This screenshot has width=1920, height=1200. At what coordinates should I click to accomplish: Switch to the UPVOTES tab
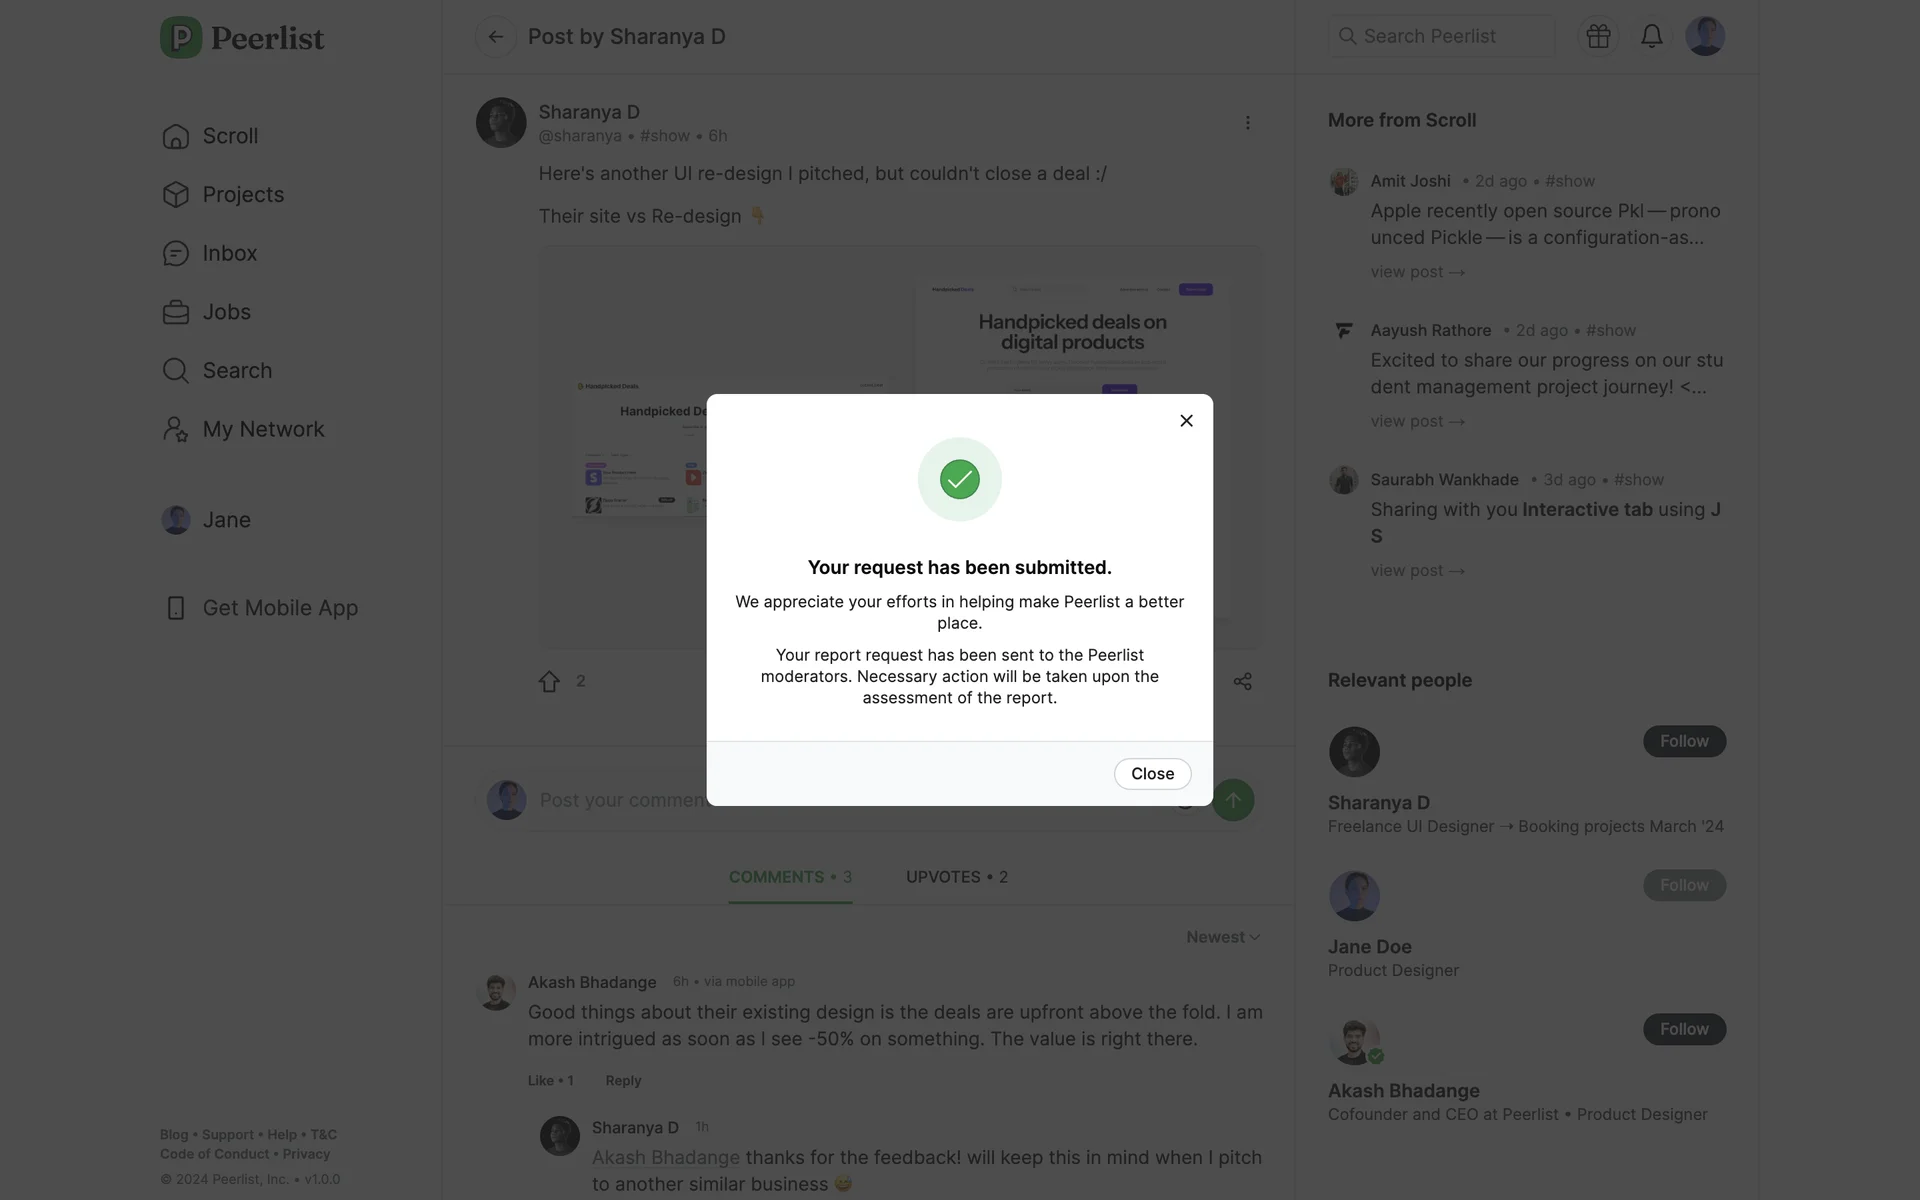(x=956, y=877)
